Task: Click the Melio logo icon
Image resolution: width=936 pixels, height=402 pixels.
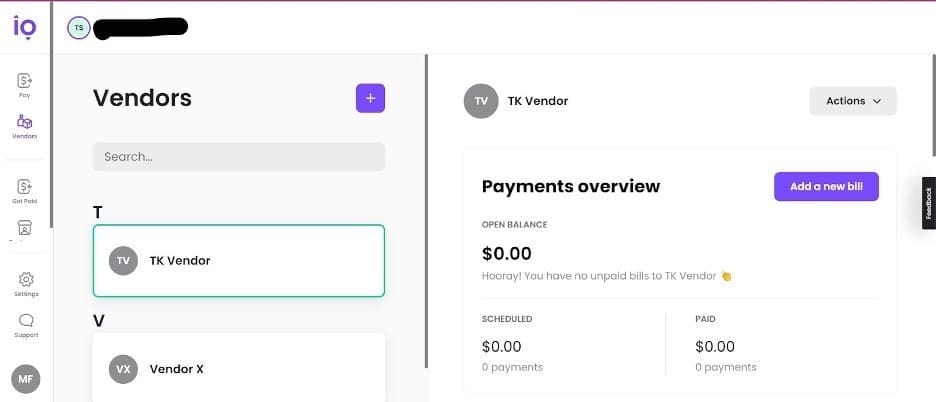Action: click(x=24, y=27)
